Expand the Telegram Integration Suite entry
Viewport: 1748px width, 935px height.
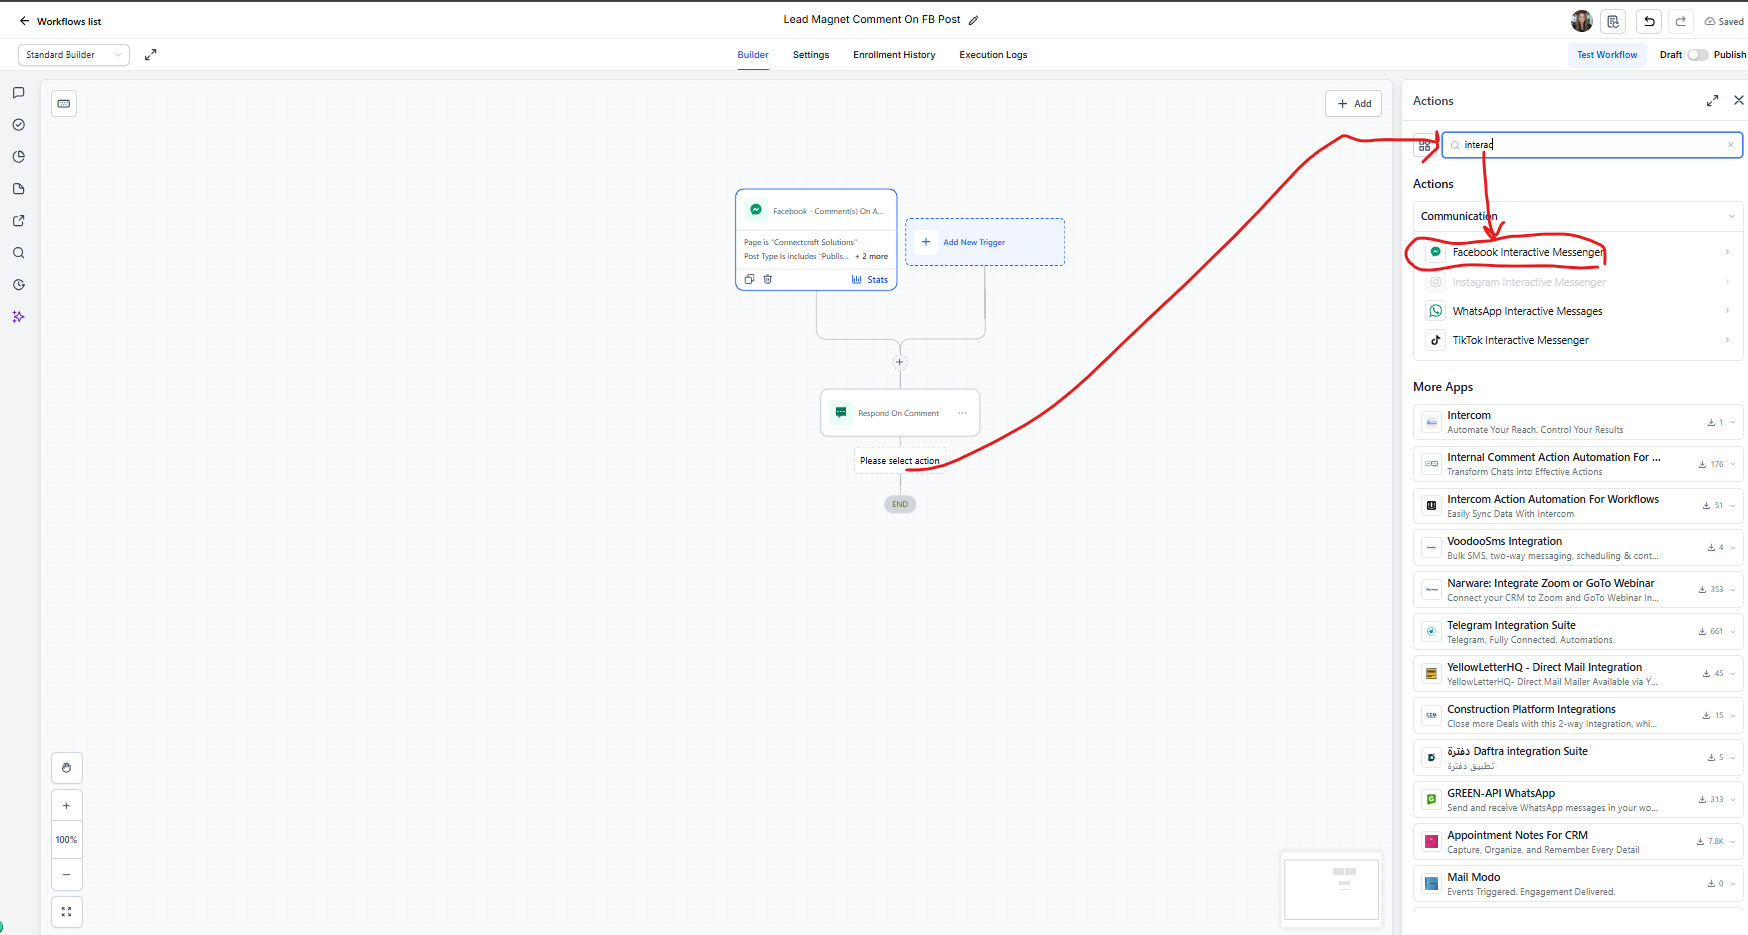[1733, 632]
